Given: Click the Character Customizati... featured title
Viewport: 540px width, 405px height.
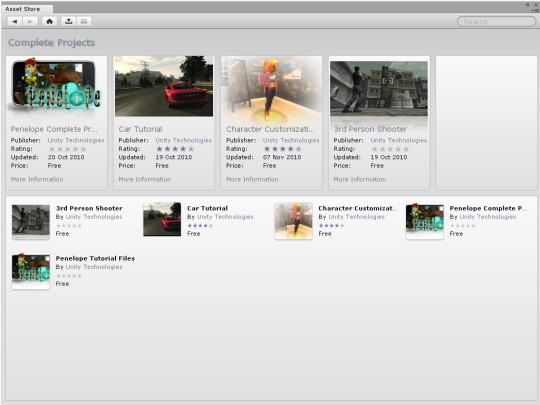Looking at the screenshot, I should click(x=270, y=129).
